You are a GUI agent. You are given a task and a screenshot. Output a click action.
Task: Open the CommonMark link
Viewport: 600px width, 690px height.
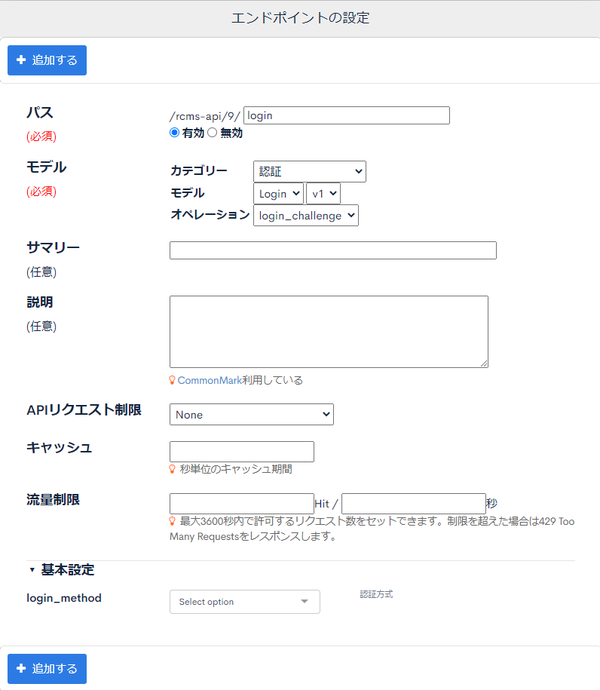point(210,380)
